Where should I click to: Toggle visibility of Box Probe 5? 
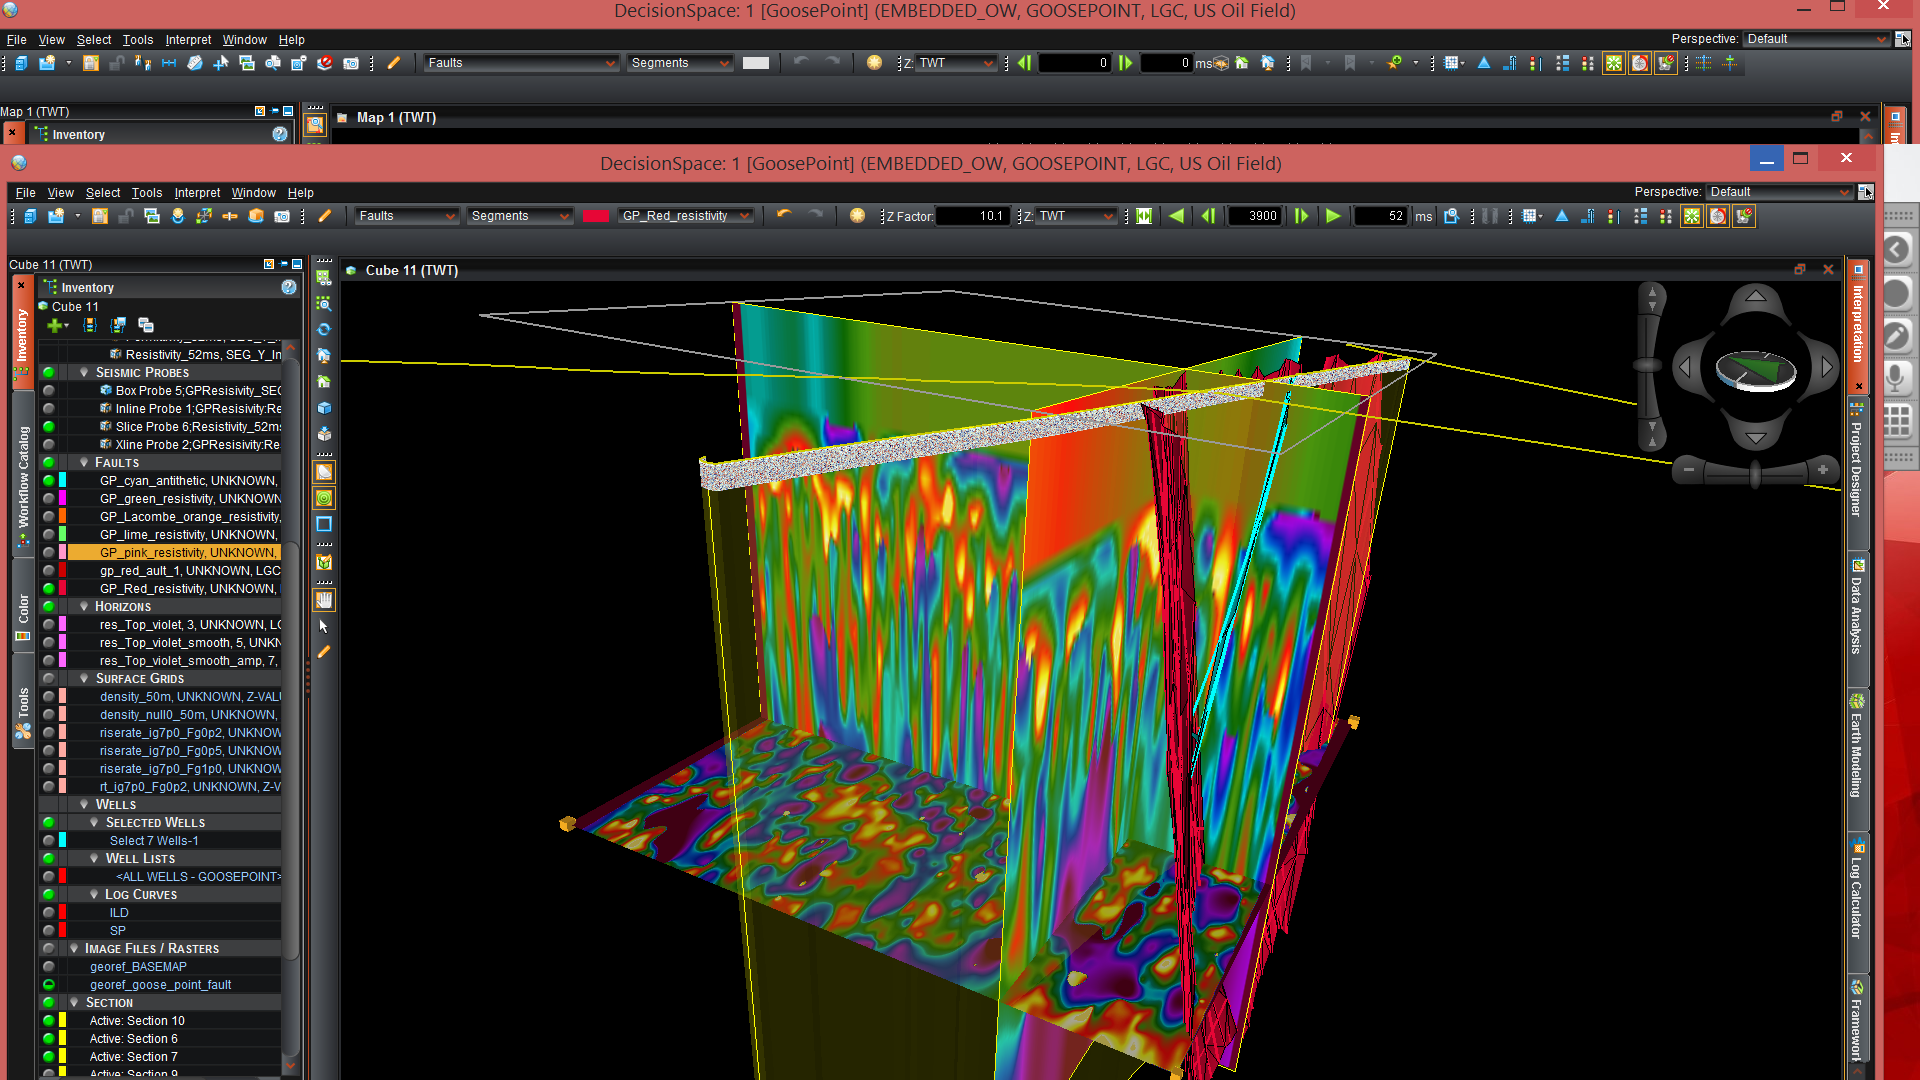click(x=48, y=391)
